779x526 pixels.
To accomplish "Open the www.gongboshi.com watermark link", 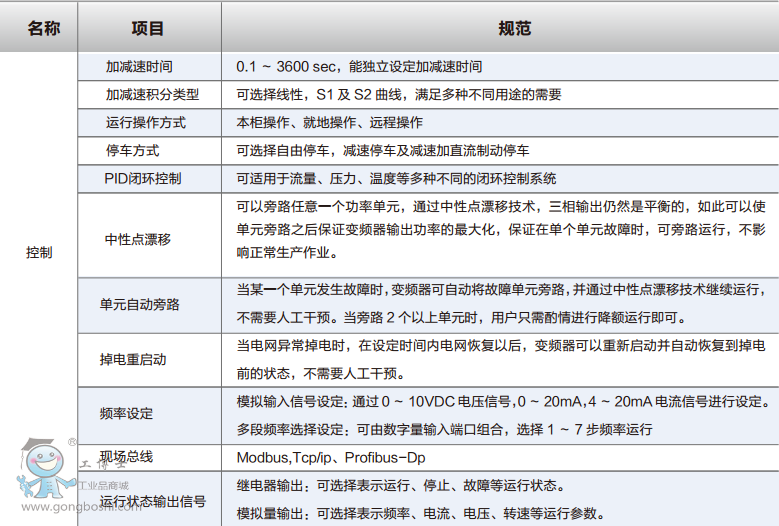I will tap(72, 507).
